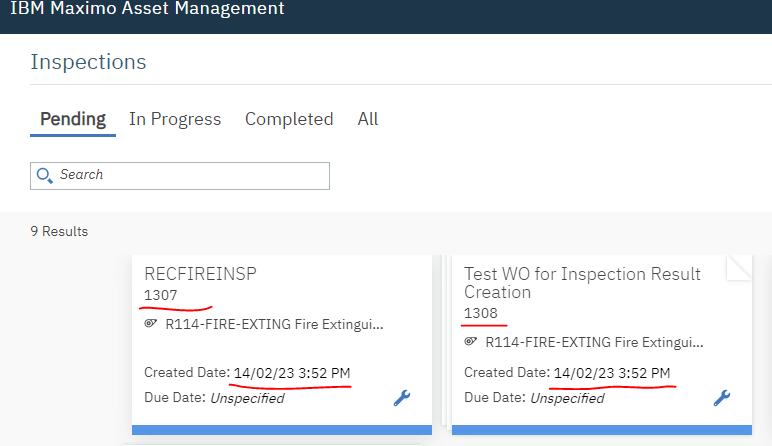This screenshot has width=772, height=446.
Task: Click the wrench icon on Test WO card
Action: point(722,398)
